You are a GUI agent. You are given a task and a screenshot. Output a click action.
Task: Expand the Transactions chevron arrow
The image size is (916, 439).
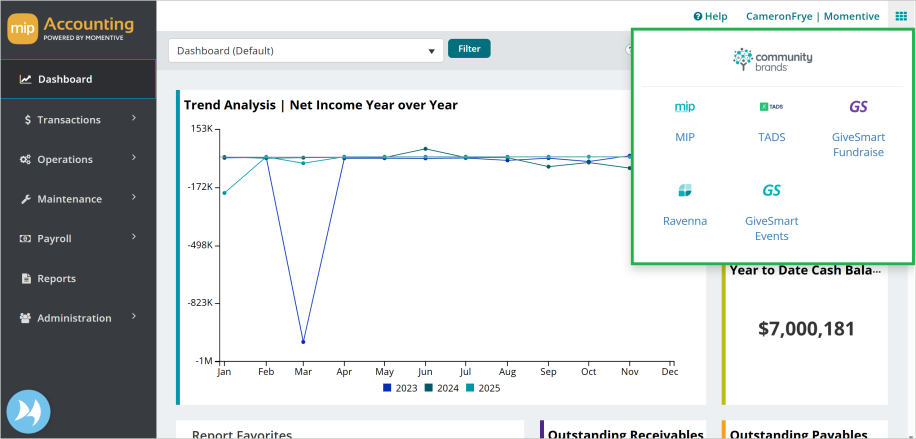pyautogui.click(x=134, y=118)
